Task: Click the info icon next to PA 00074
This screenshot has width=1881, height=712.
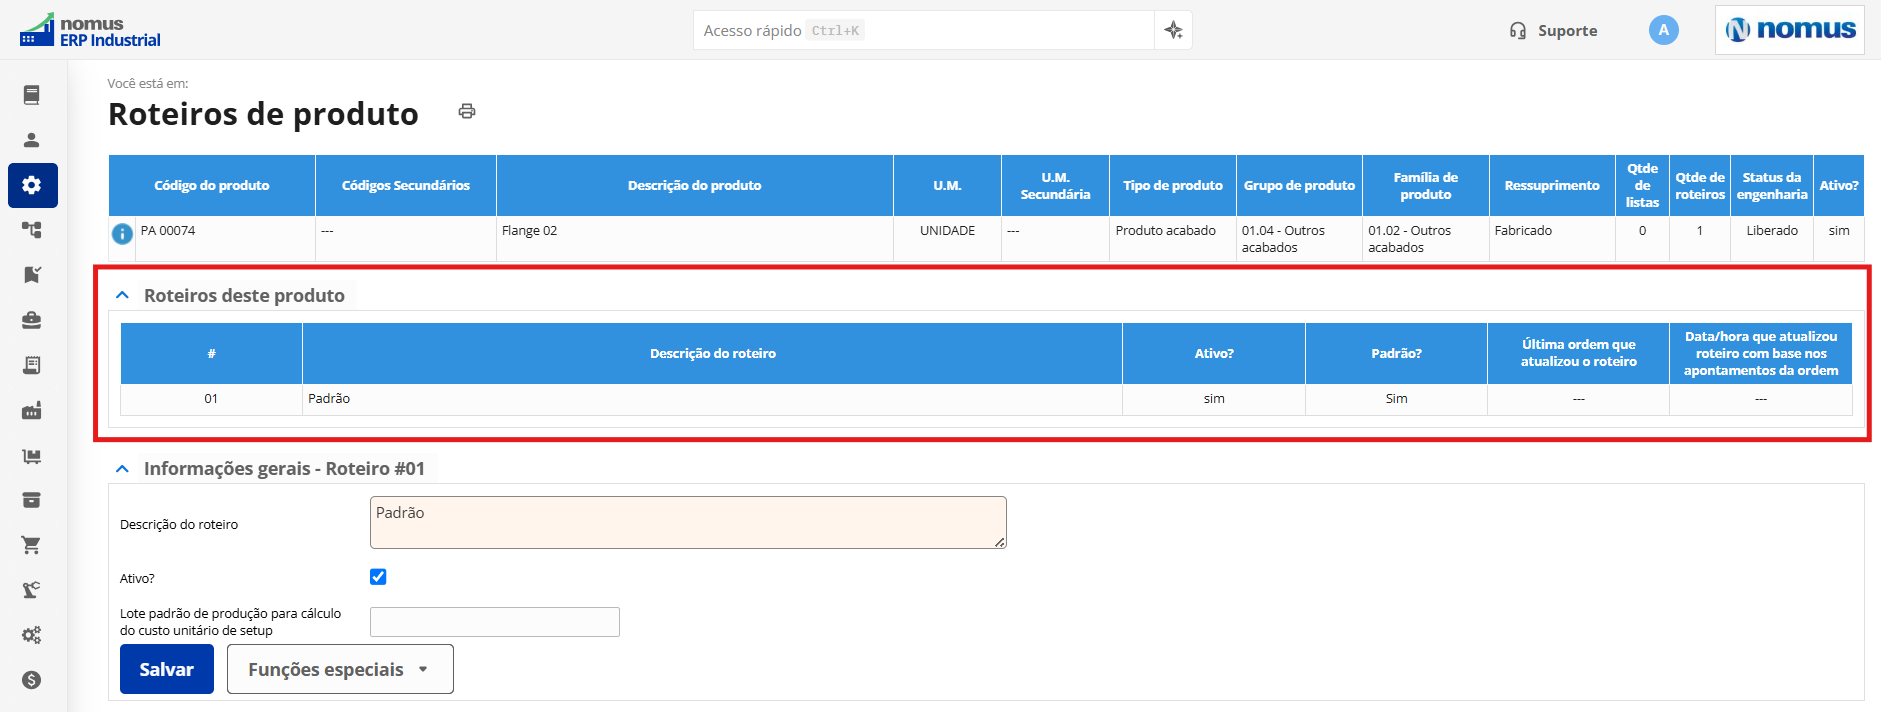Action: click(x=122, y=234)
